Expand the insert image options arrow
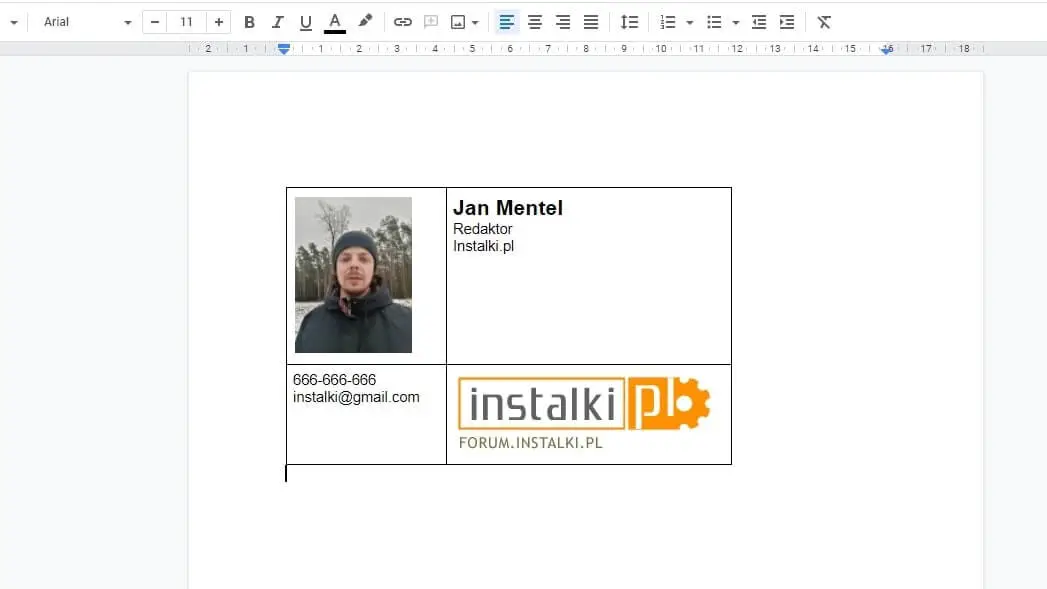The image size is (1047, 589). [475, 22]
